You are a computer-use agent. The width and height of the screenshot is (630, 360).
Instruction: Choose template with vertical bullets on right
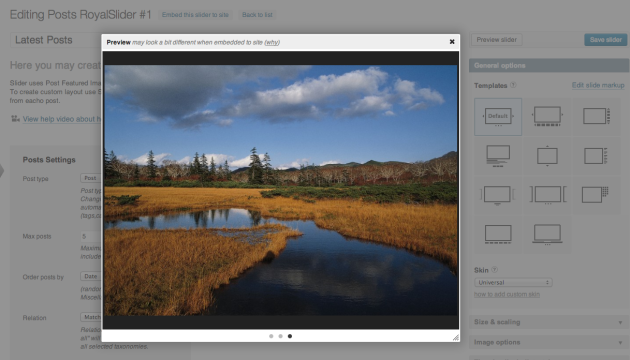tap(596, 156)
